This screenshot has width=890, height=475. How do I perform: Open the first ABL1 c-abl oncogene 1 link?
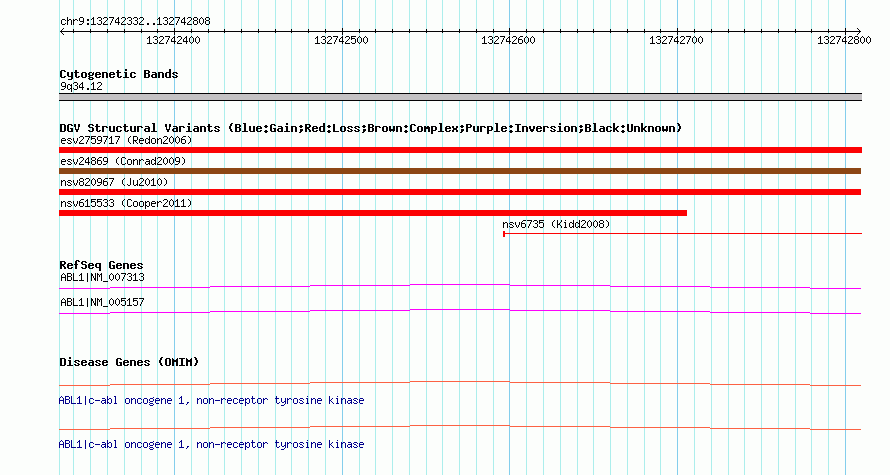click(x=211, y=401)
